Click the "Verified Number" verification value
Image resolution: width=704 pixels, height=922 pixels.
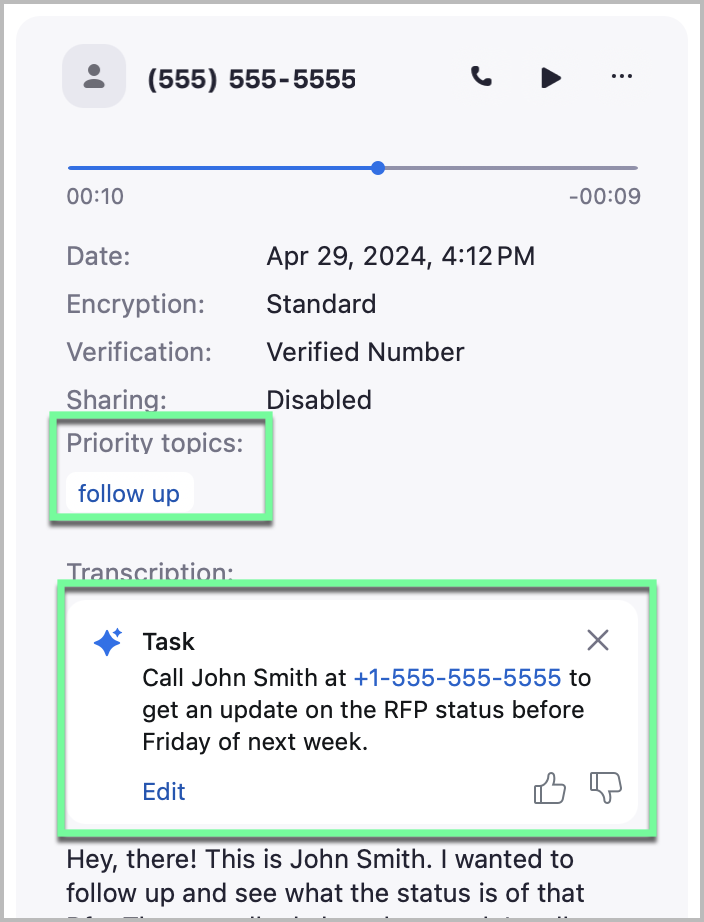click(x=365, y=352)
